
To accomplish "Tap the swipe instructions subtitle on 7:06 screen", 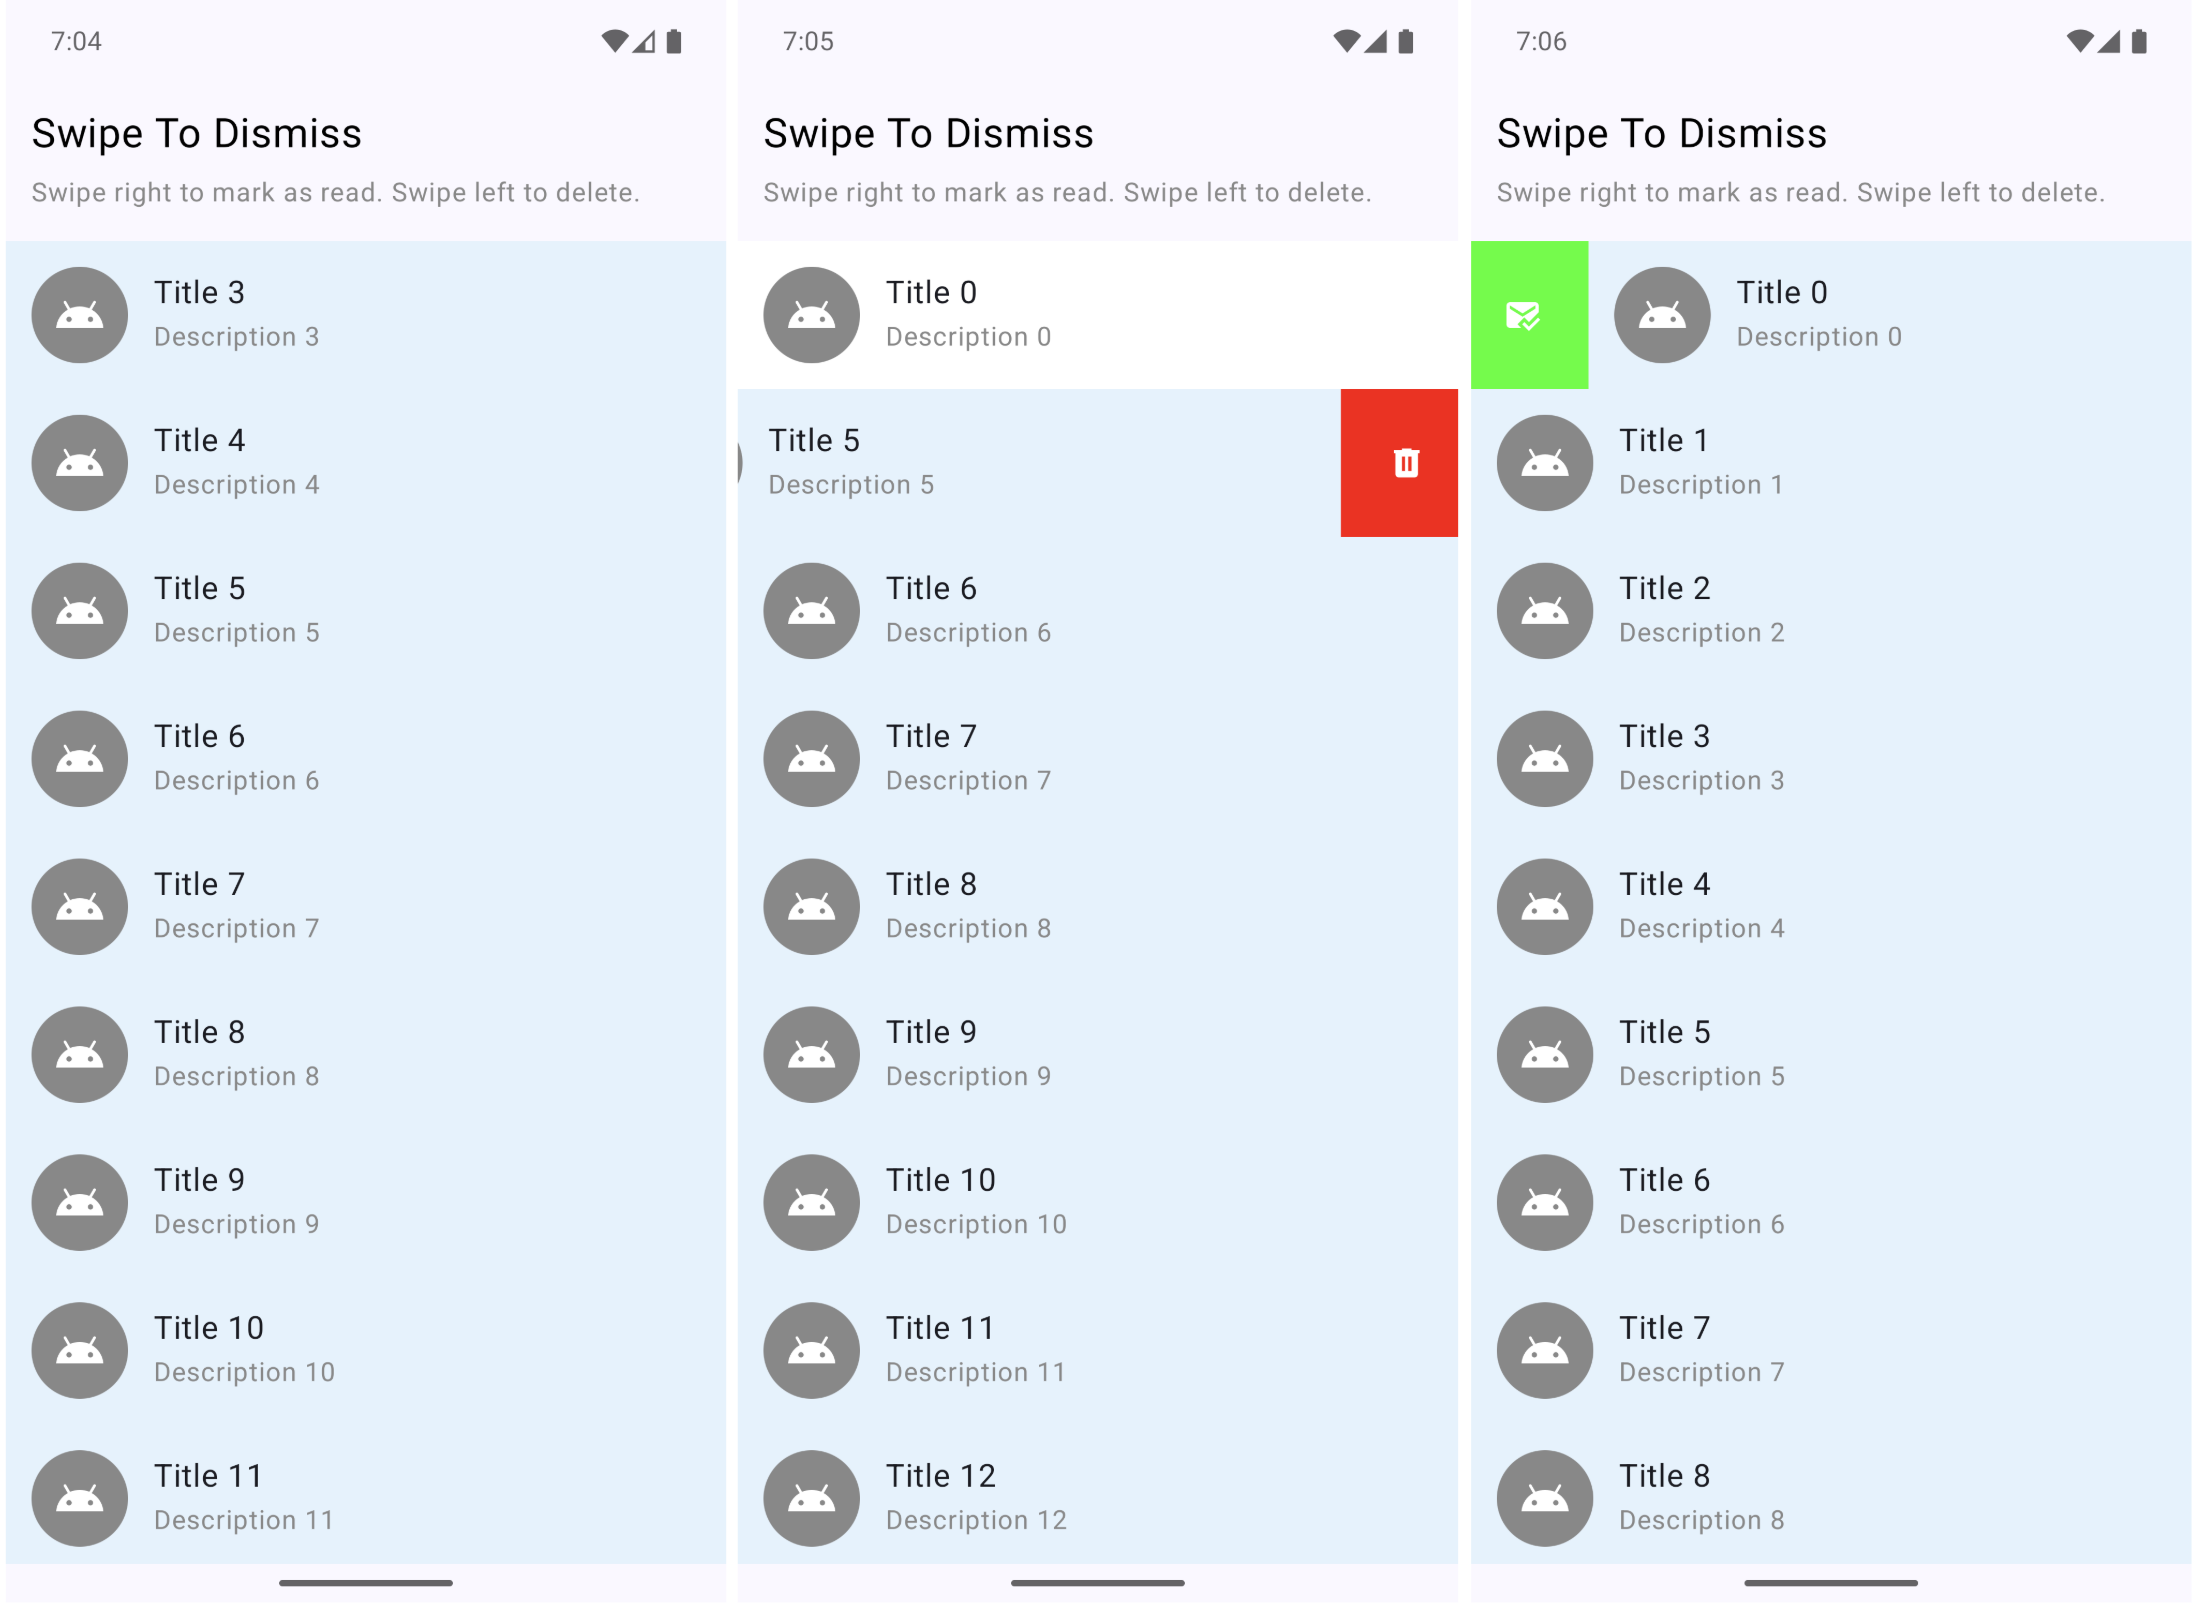I will tap(1800, 192).
